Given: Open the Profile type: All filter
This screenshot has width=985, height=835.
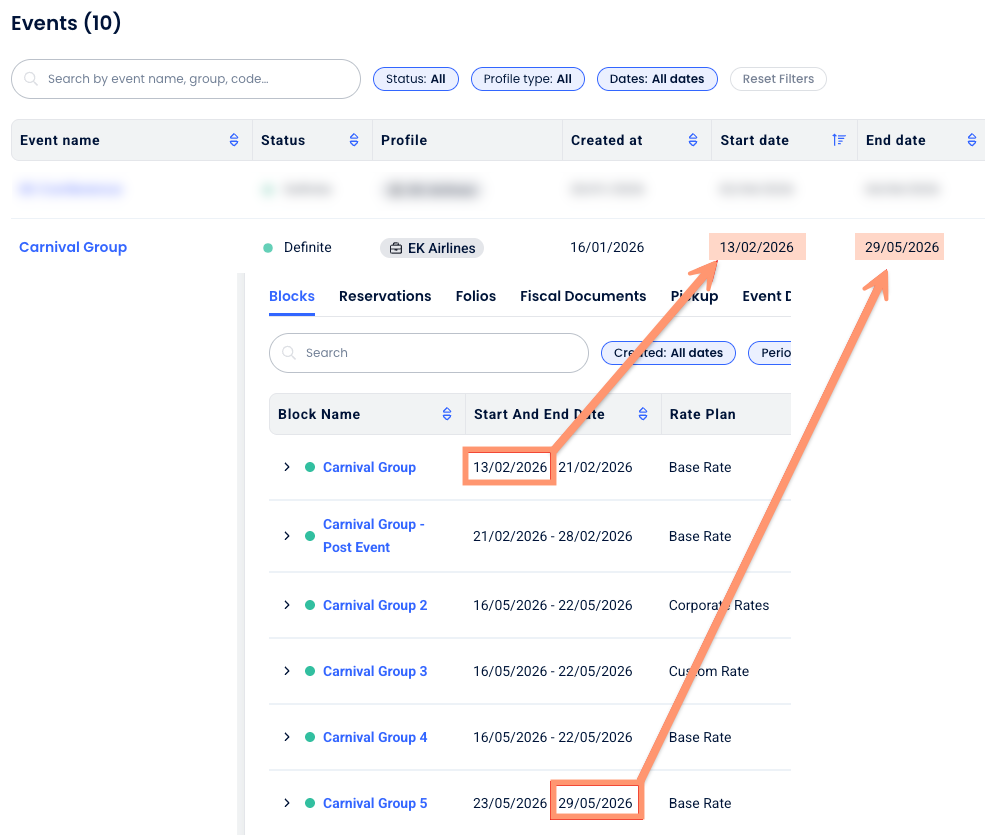Looking at the screenshot, I should (x=527, y=79).
